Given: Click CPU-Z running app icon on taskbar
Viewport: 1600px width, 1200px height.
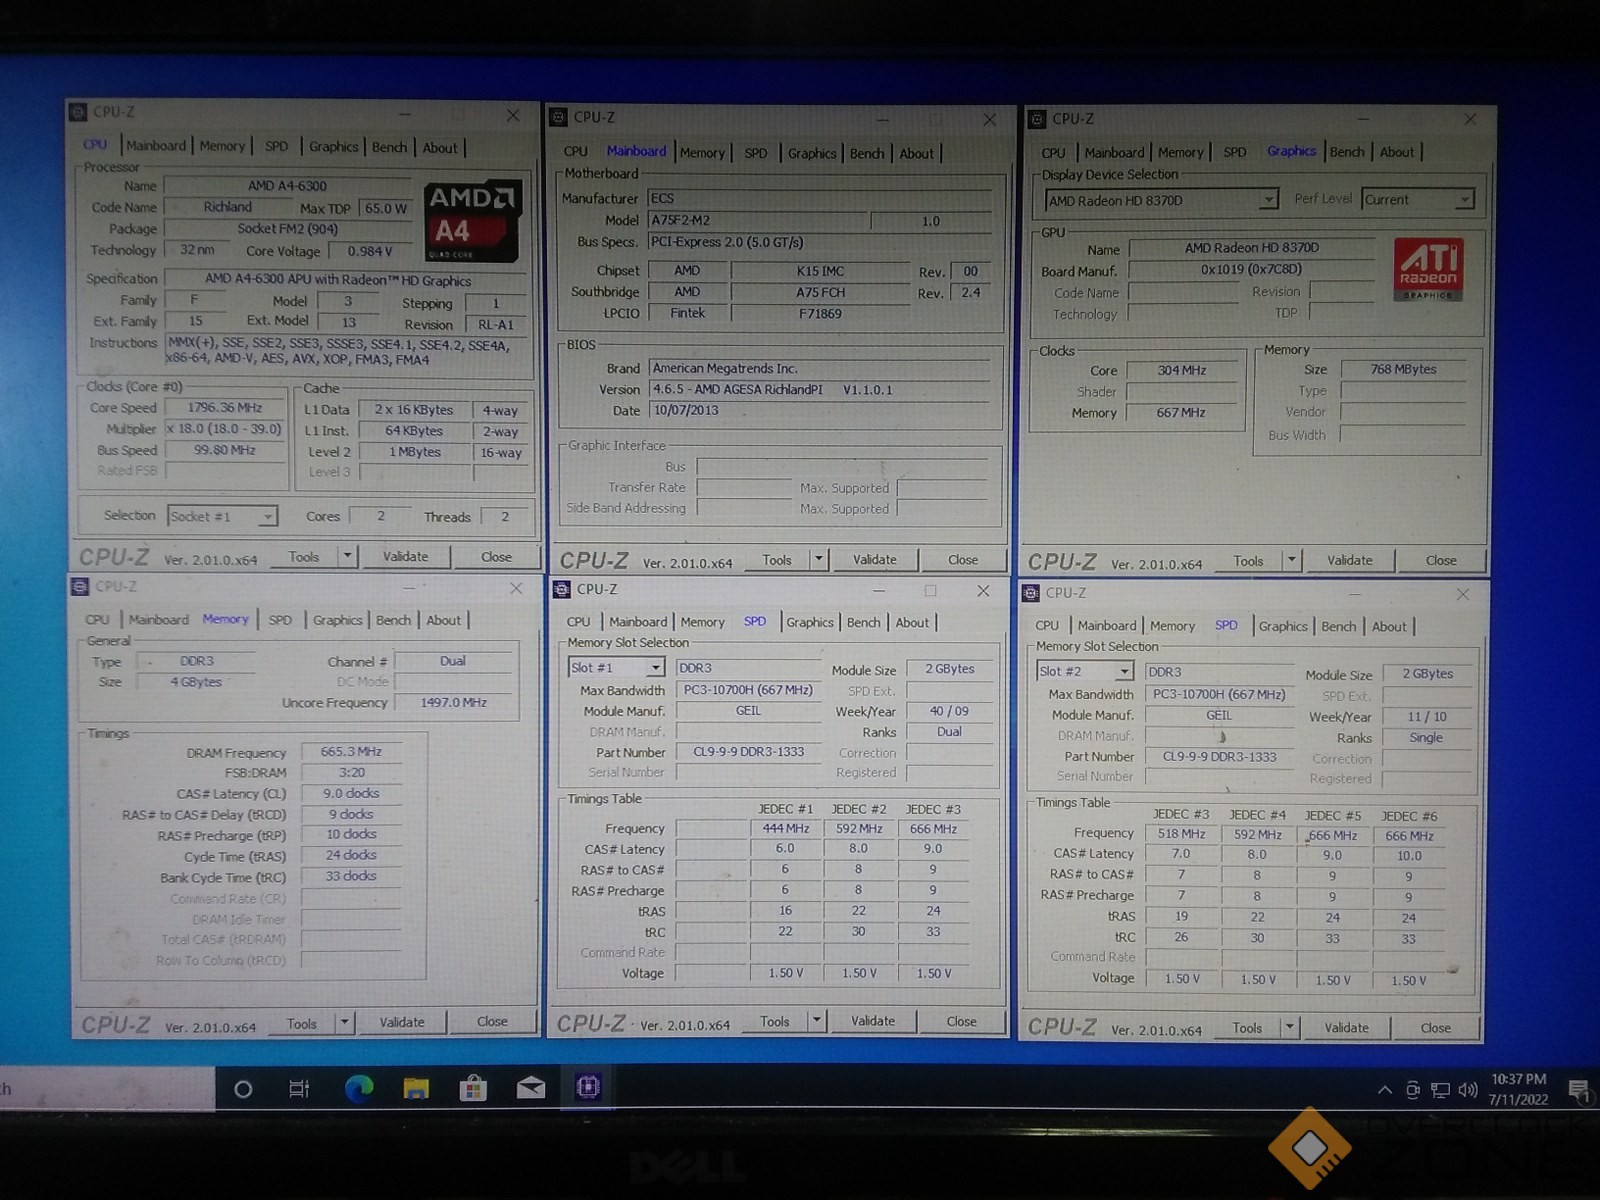Looking at the screenshot, I should [588, 1087].
